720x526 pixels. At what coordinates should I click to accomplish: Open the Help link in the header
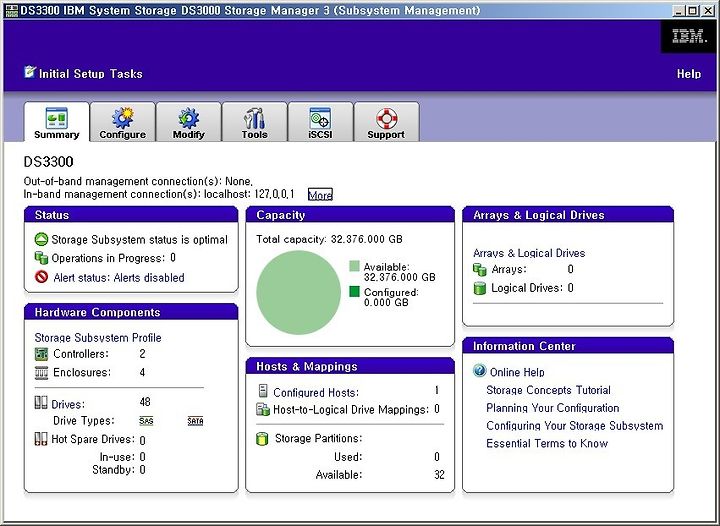(688, 74)
